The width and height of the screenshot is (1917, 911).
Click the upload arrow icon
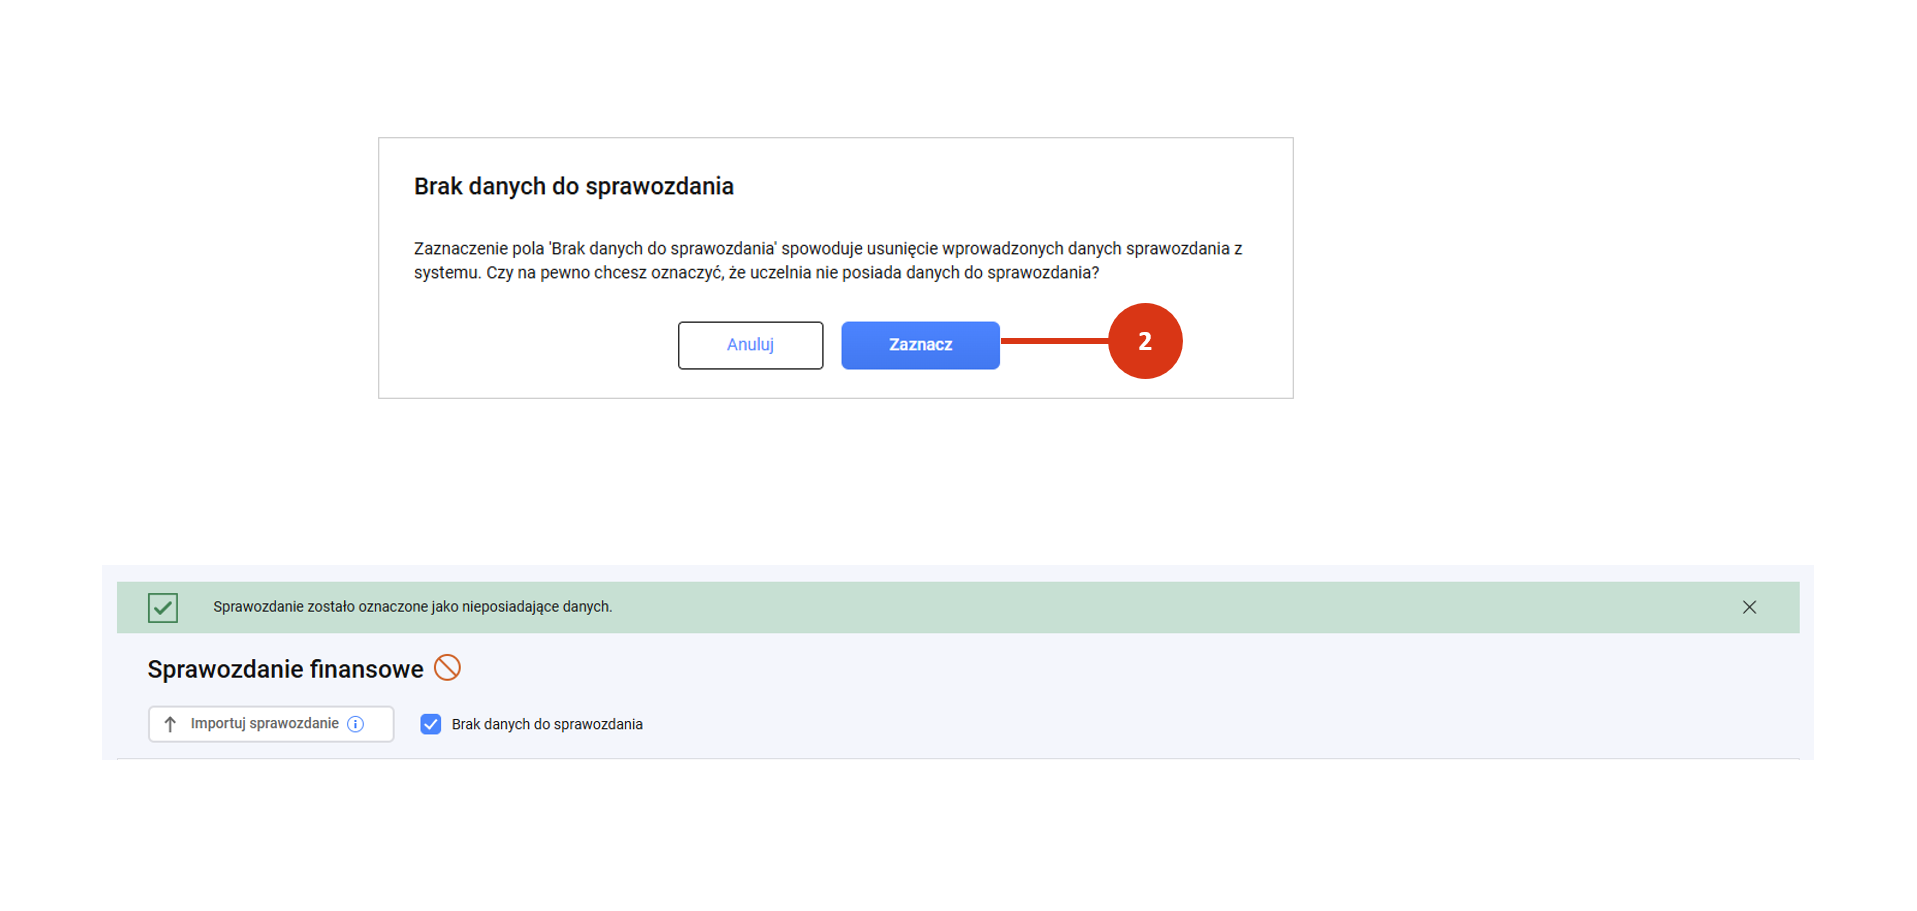170,724
